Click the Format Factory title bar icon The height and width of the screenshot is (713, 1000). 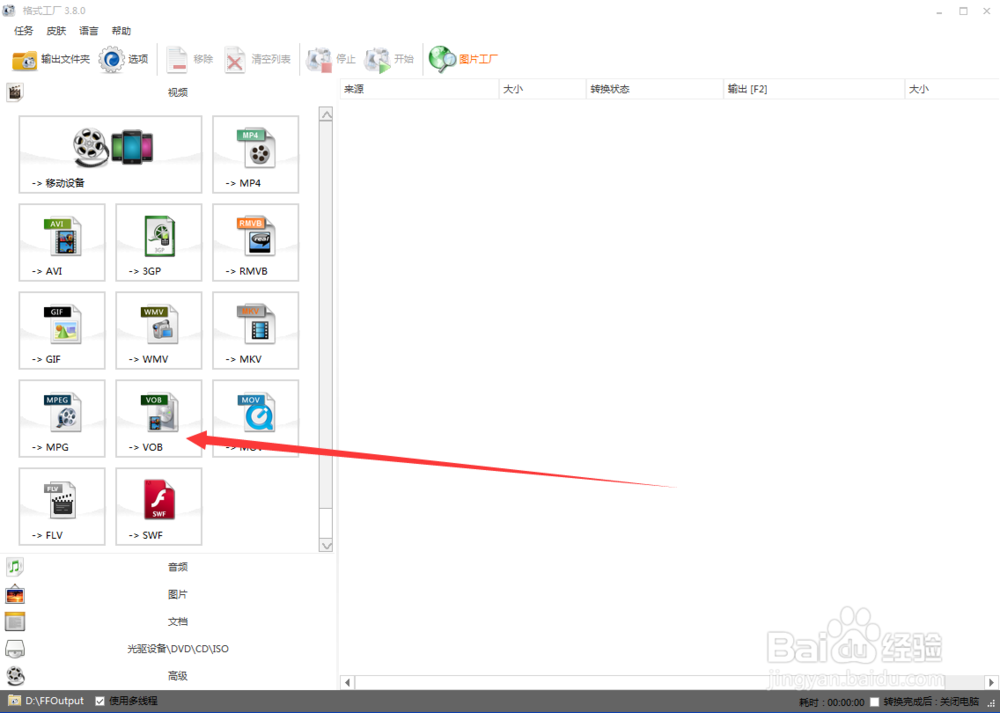click(x=9, y=10)
